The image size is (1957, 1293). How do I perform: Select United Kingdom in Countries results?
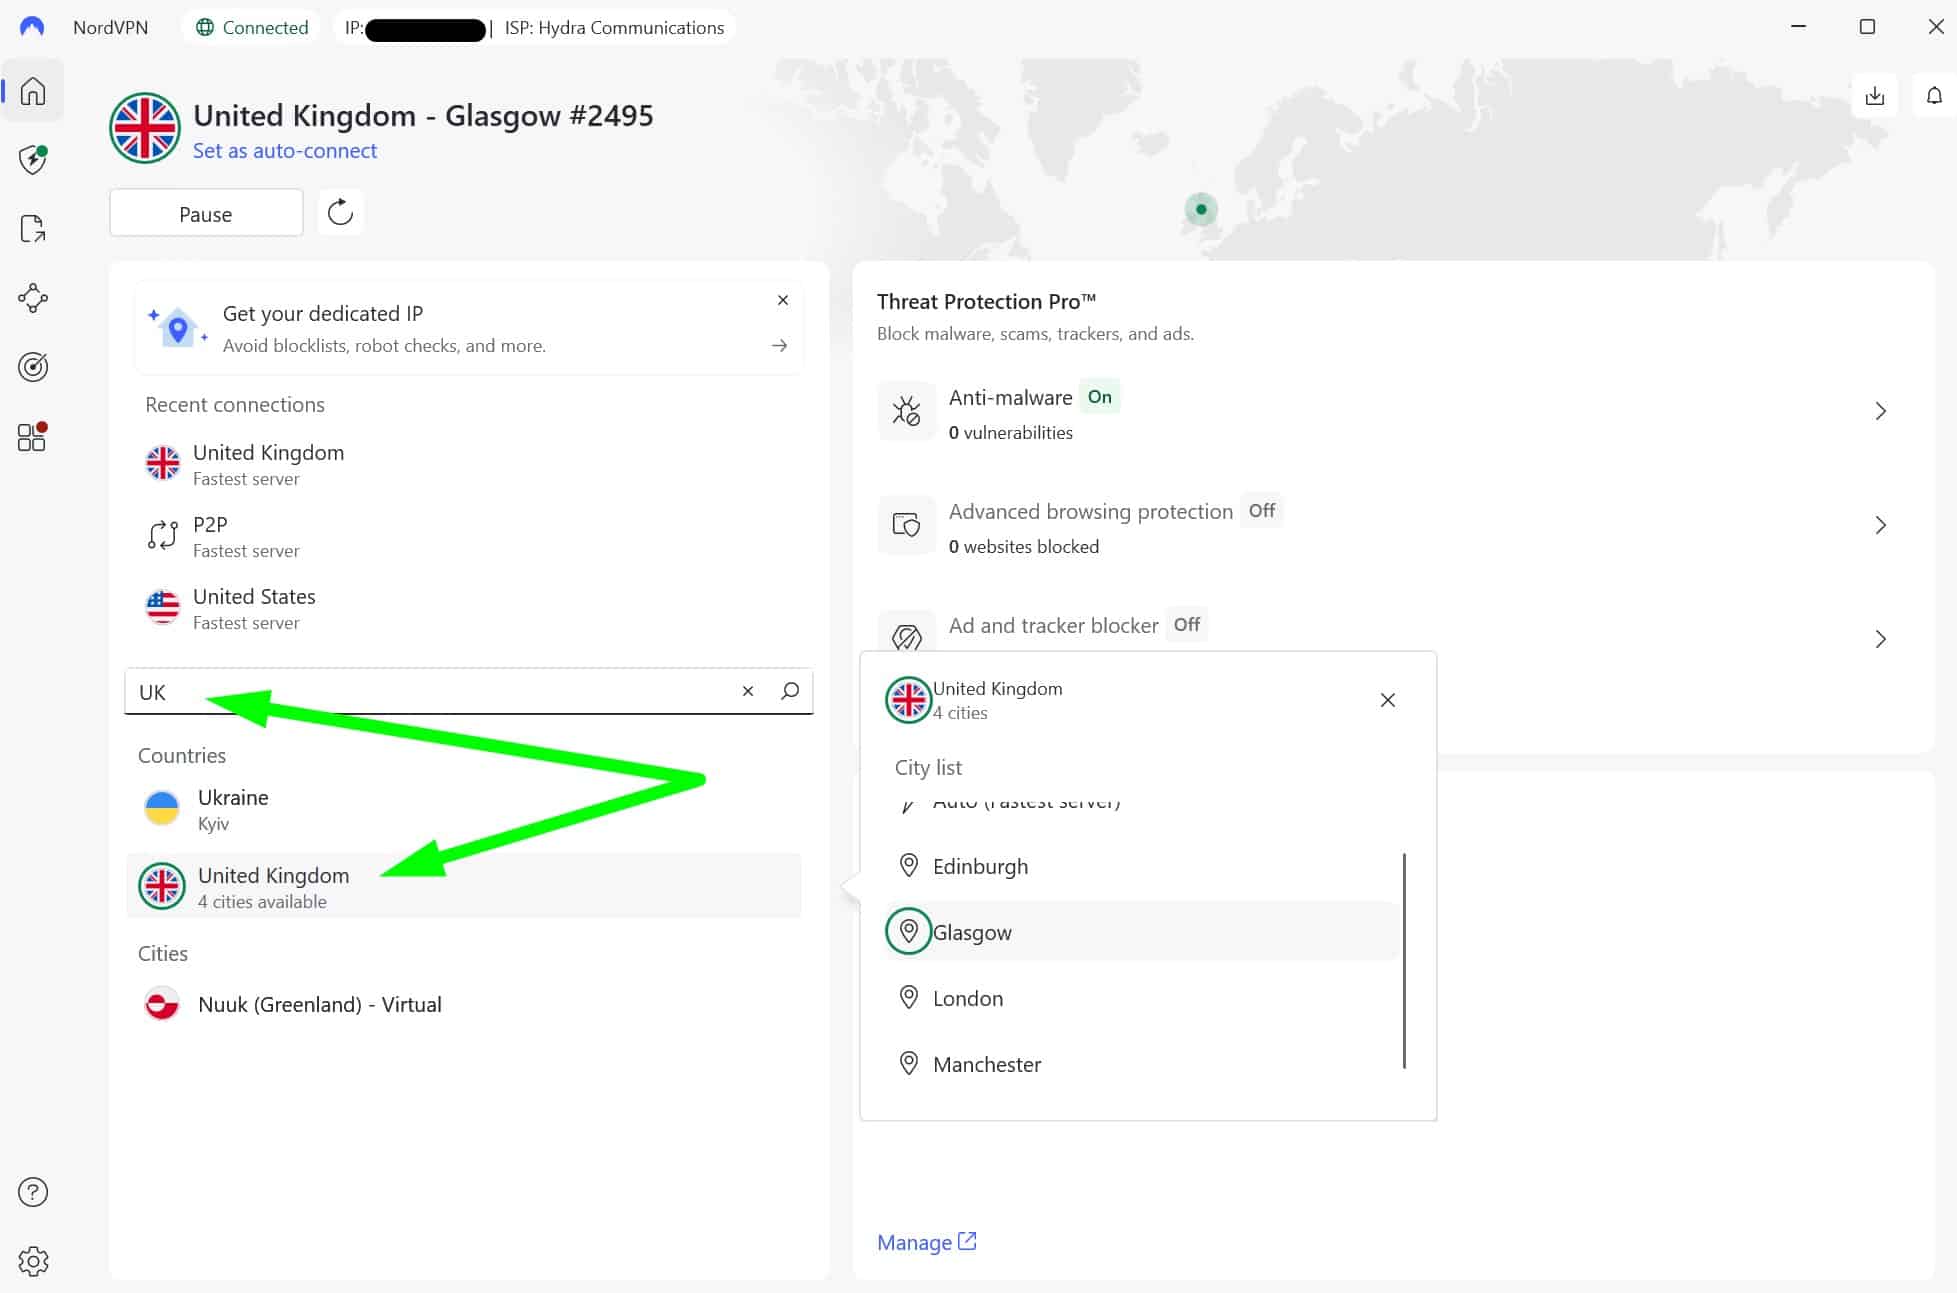pos(464,886)
